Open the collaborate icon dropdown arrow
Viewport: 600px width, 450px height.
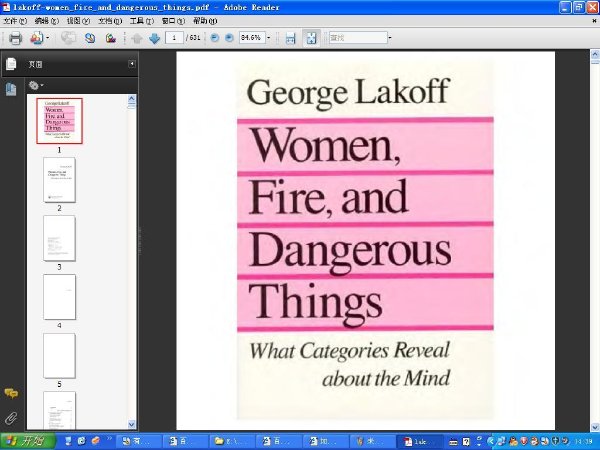(47, 38)
